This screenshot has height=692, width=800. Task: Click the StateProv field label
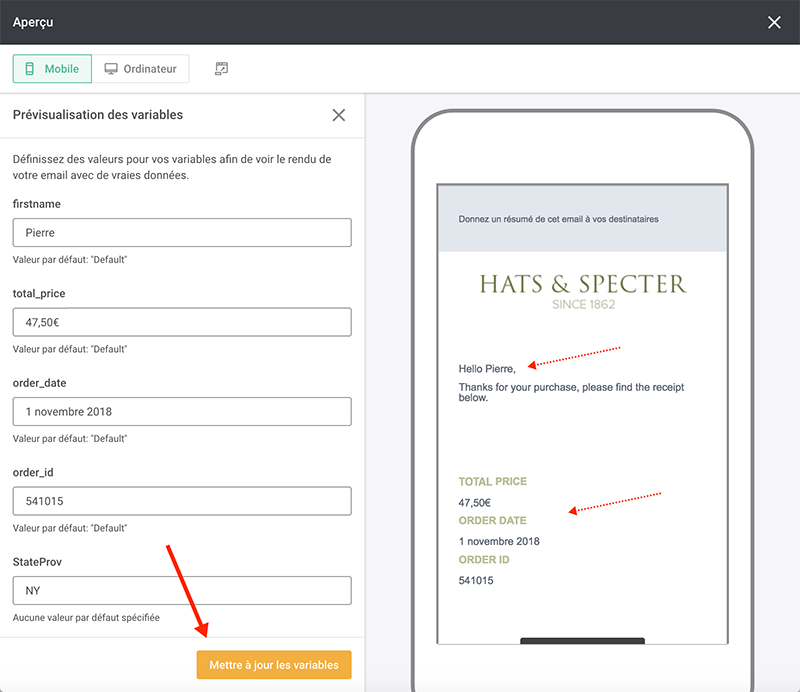point(37,562)
